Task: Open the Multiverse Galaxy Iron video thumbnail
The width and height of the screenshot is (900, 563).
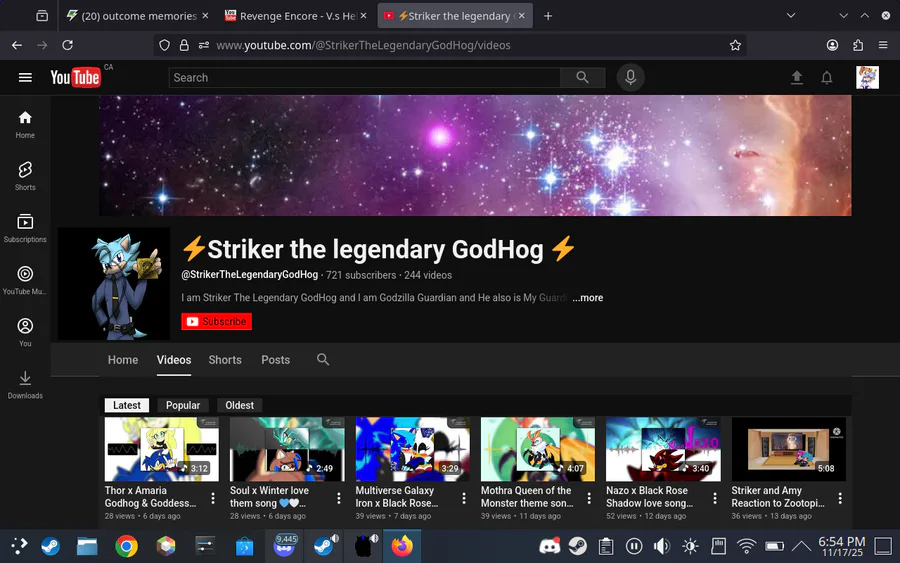Action: (x=412, y=449)
